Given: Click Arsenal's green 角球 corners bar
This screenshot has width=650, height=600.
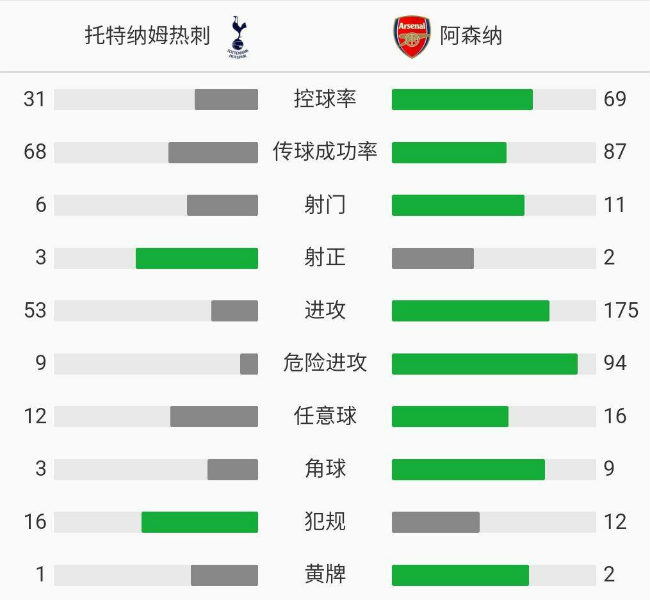Looking at the screenshot, I should [x=468, y=469].
